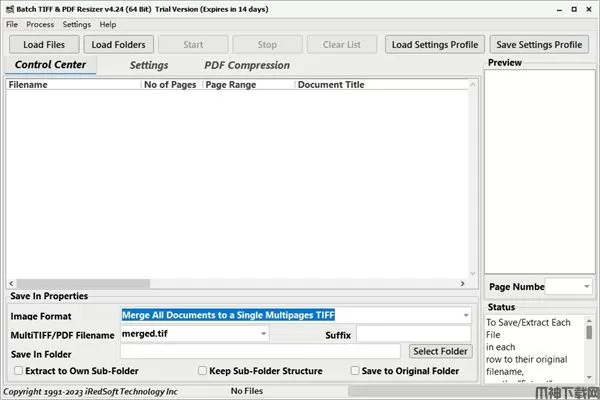This screenshot has height=400, width=600.
Task: Click the Preview pane area
Action: [540, 171]
